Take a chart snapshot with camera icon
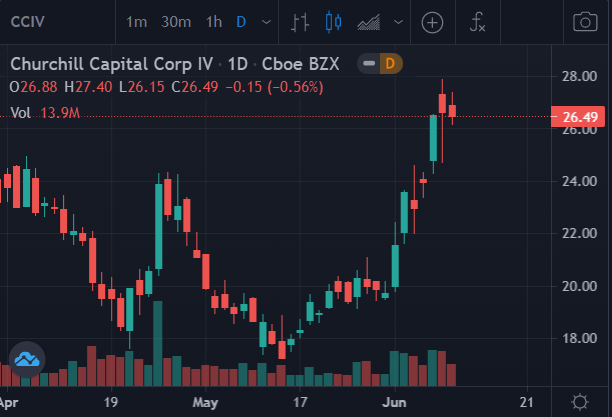 tap(585, 22)
